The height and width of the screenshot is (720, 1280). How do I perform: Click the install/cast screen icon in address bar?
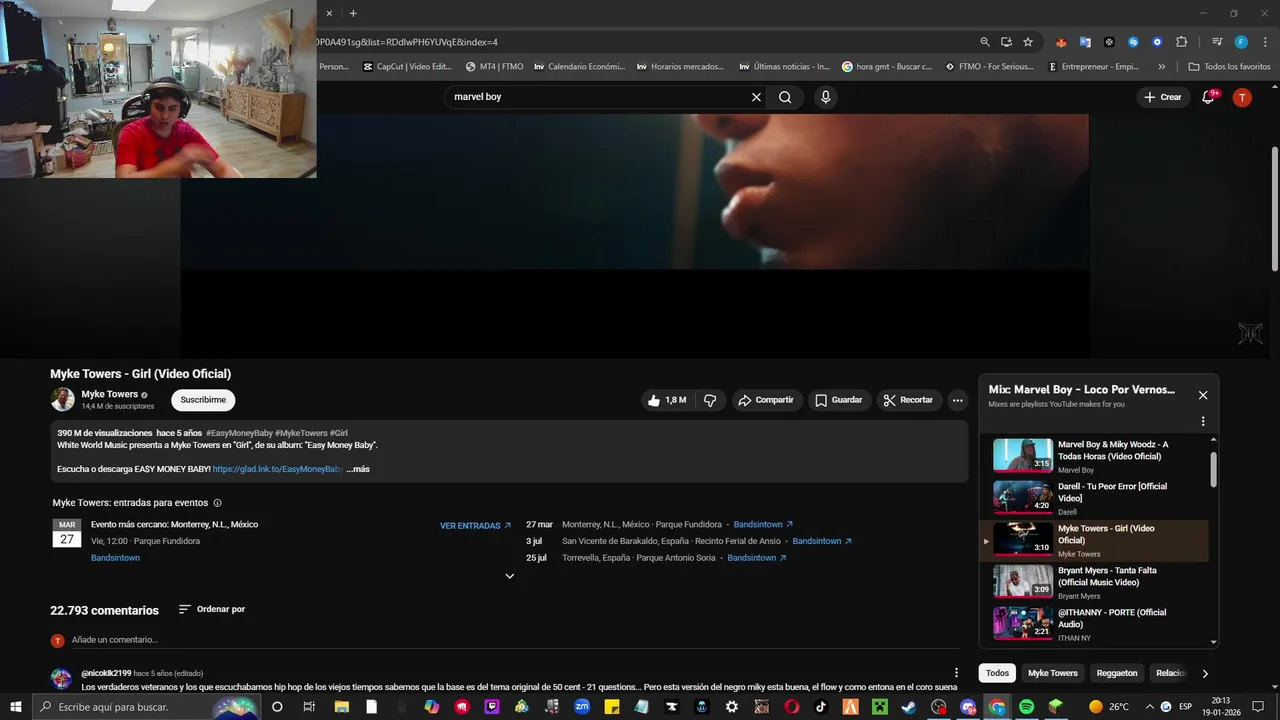point(1006,42)
